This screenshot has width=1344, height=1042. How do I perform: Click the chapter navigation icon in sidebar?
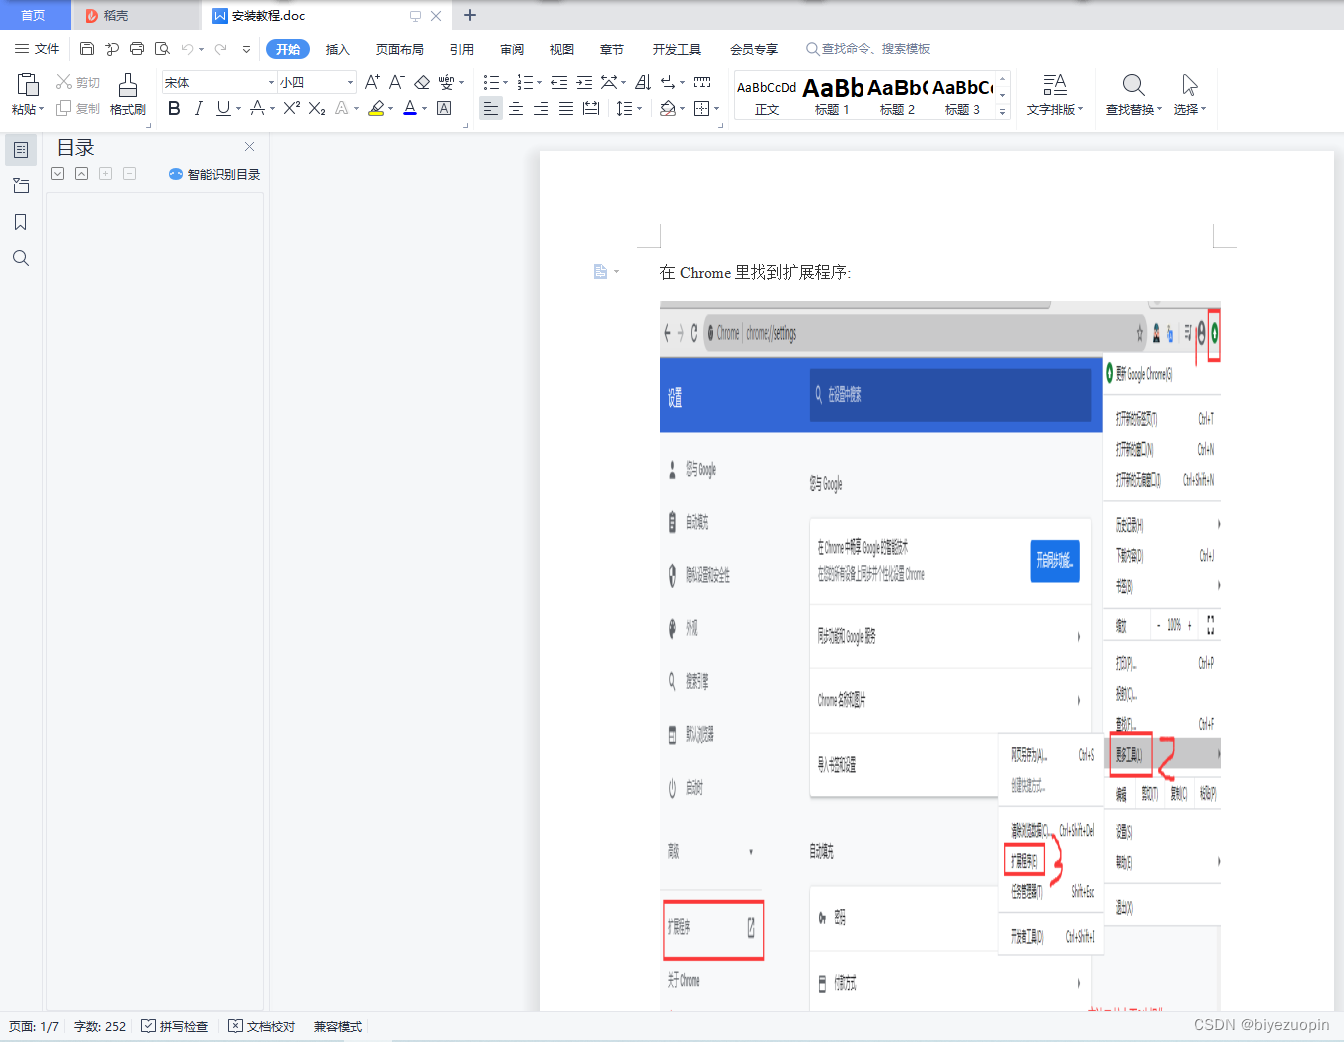coord(20,186)
